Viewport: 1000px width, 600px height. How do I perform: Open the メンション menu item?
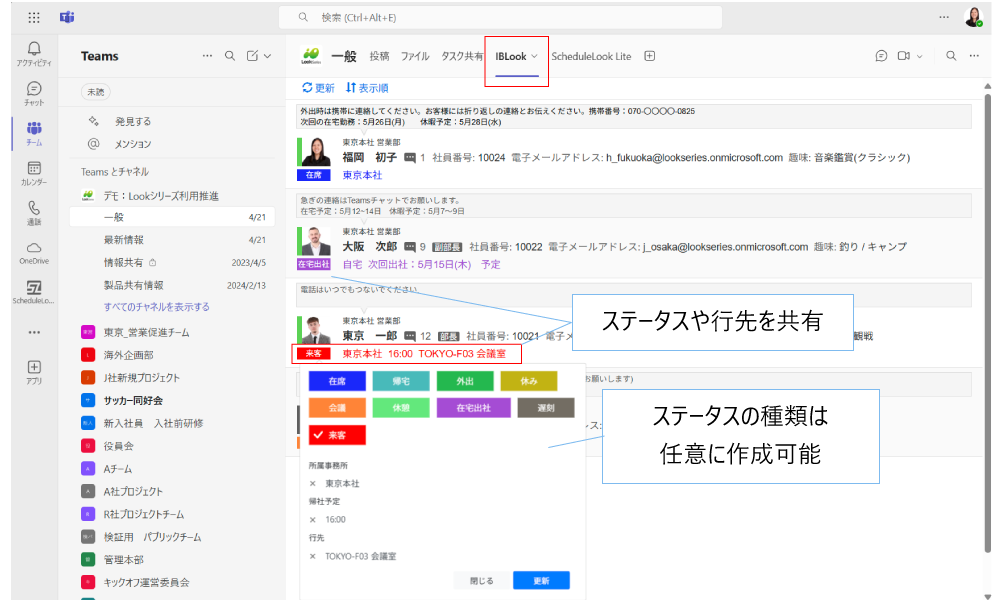coord(133,144)
